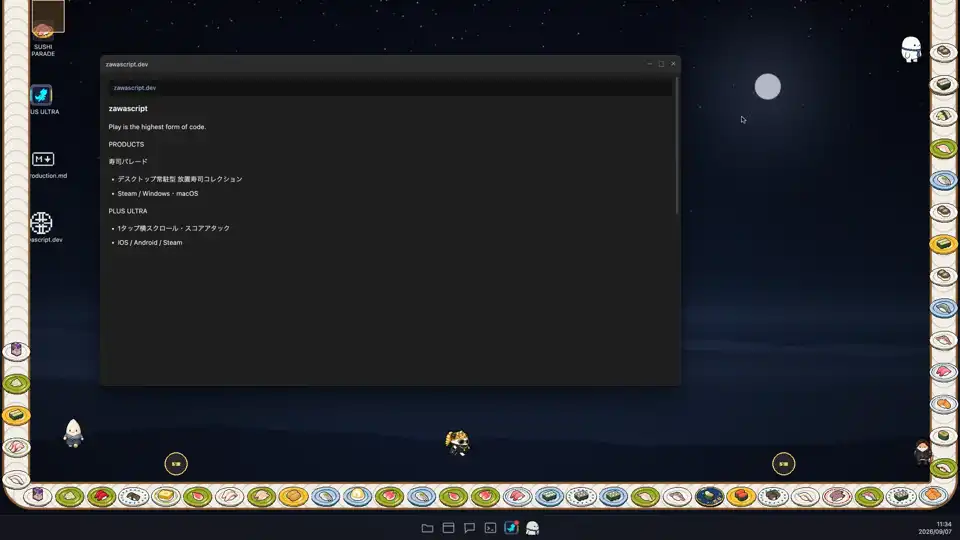Click the 寿司パレード product title
This screenshot has height=540, width=960.
[x=128, y=162]
